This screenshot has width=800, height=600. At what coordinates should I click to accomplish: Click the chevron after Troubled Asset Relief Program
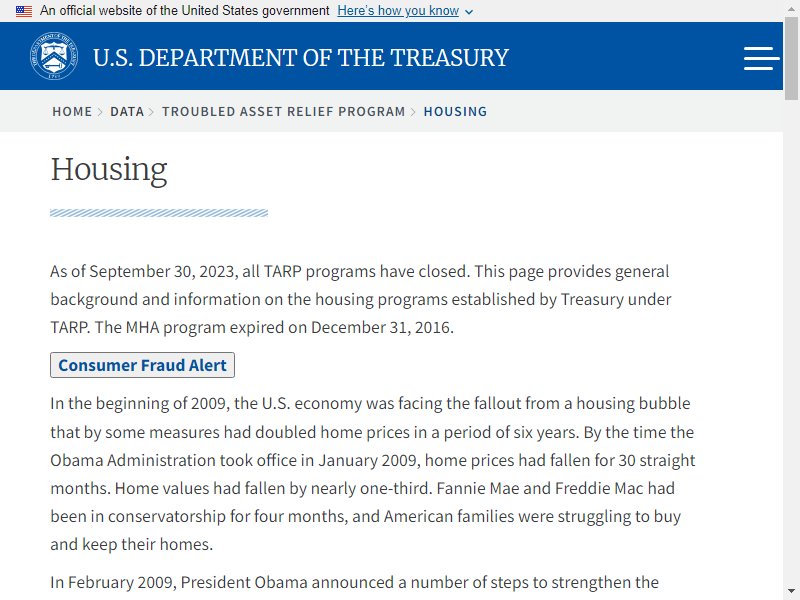pyautogui.click(x=413, y=112)
